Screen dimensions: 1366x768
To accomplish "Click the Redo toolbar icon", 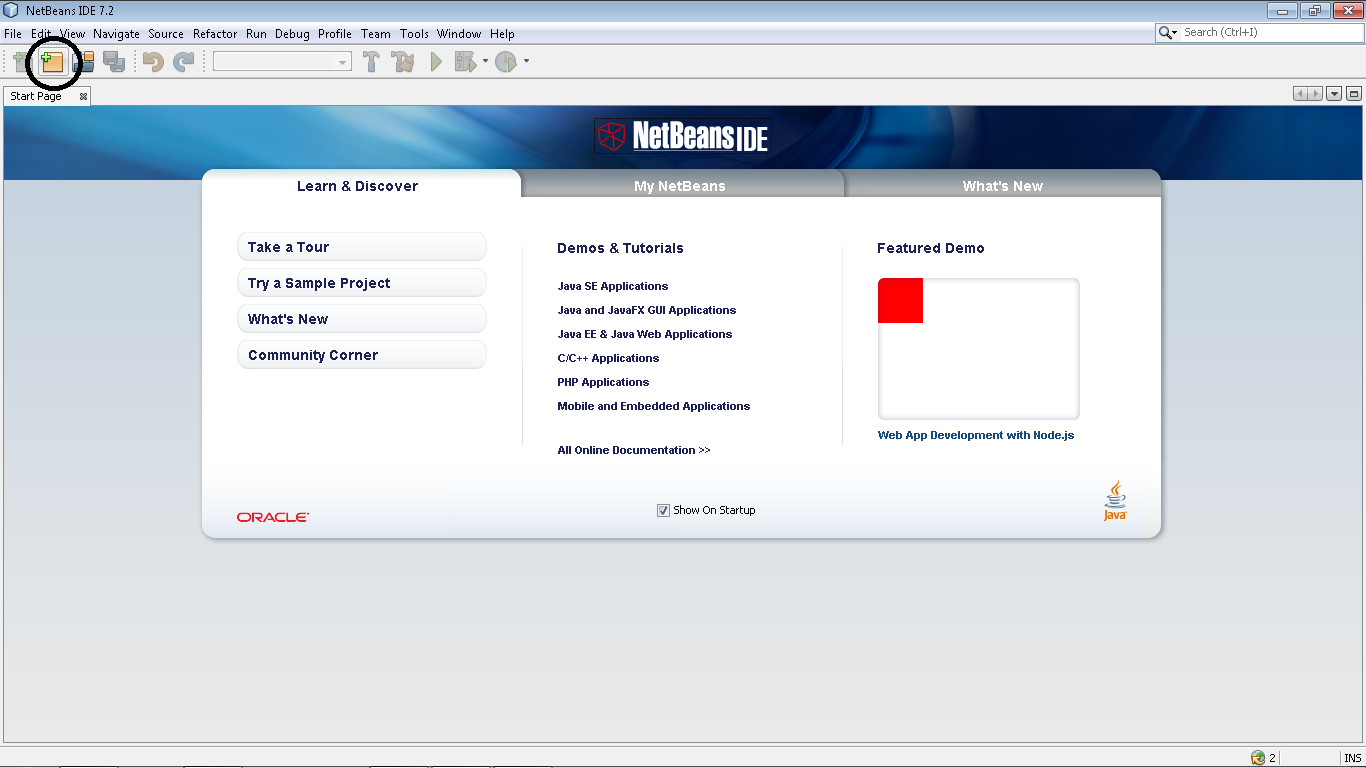I will [x=183, y=62].
